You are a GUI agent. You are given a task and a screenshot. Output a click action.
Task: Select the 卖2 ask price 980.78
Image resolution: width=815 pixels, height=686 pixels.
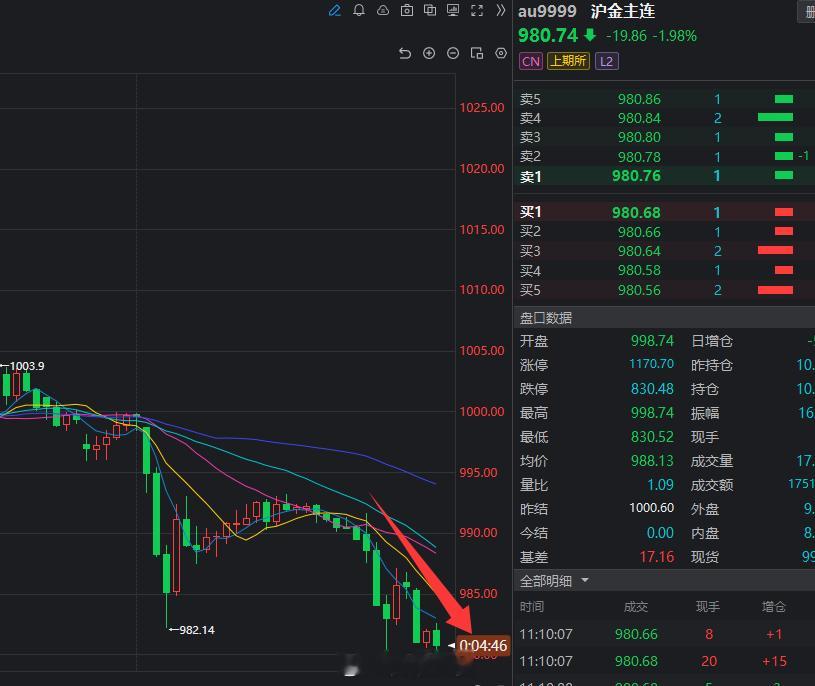click(x=639, y=156)
